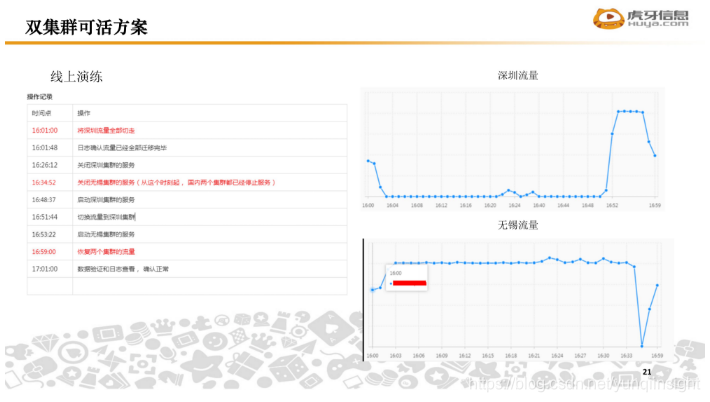The height and width of the screenshot is (402, 710).
Task: Click the red redacted bar in the tooltip
Action: coord(409,283)
